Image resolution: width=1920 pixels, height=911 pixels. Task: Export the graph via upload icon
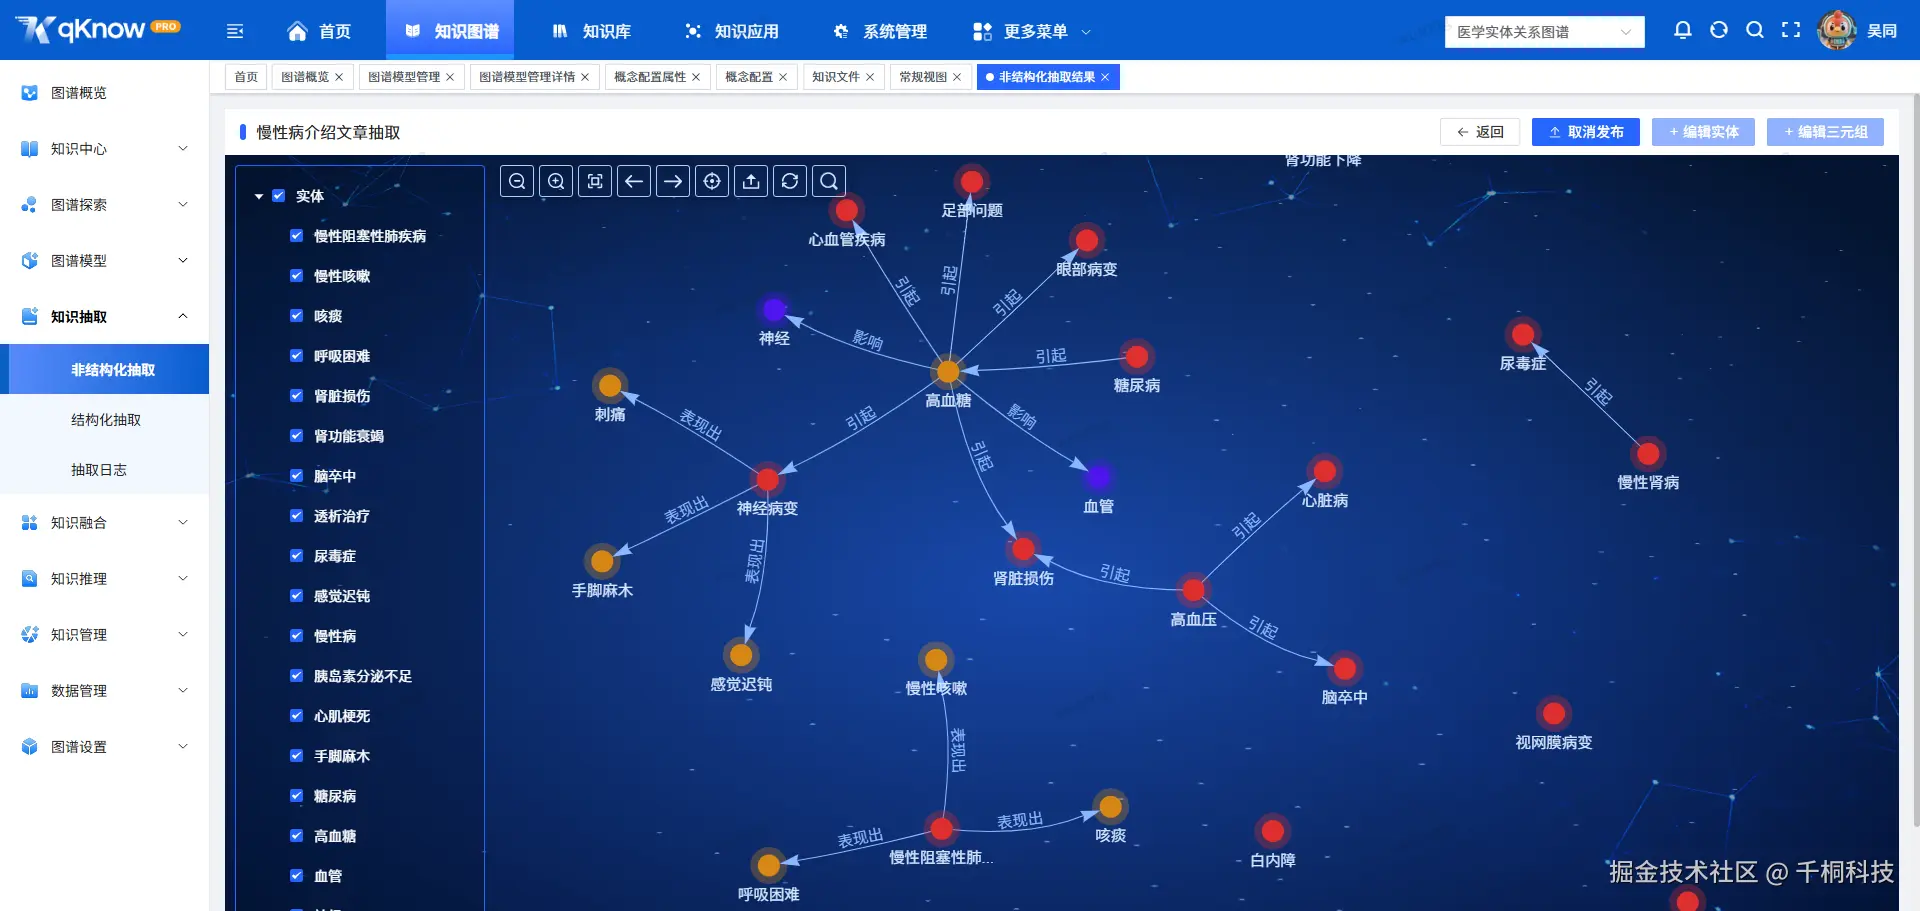click(x=751, y=181)
